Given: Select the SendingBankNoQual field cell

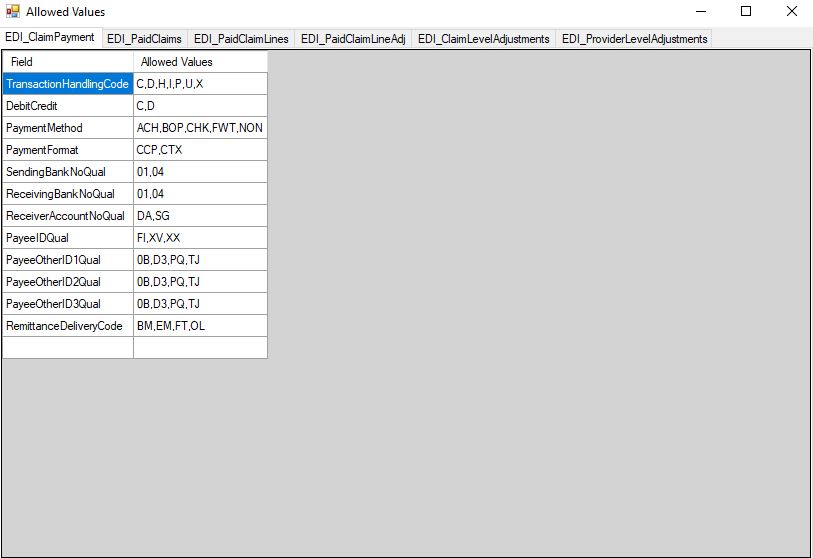Looking at the screenshot, I should click(x=68, y=172).
